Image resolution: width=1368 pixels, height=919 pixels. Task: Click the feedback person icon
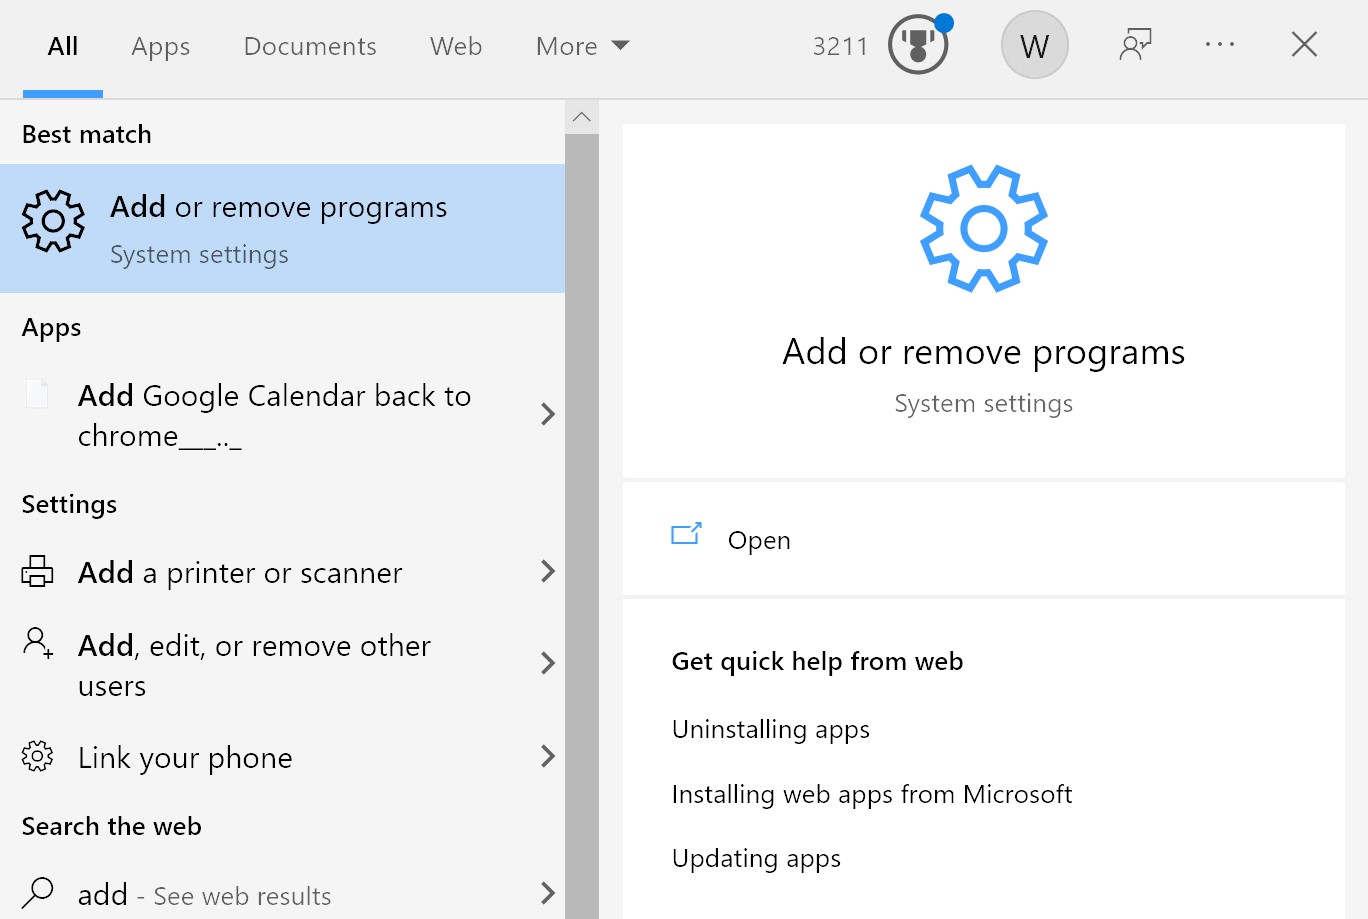pyautogui.click(x=1135, y=44)
